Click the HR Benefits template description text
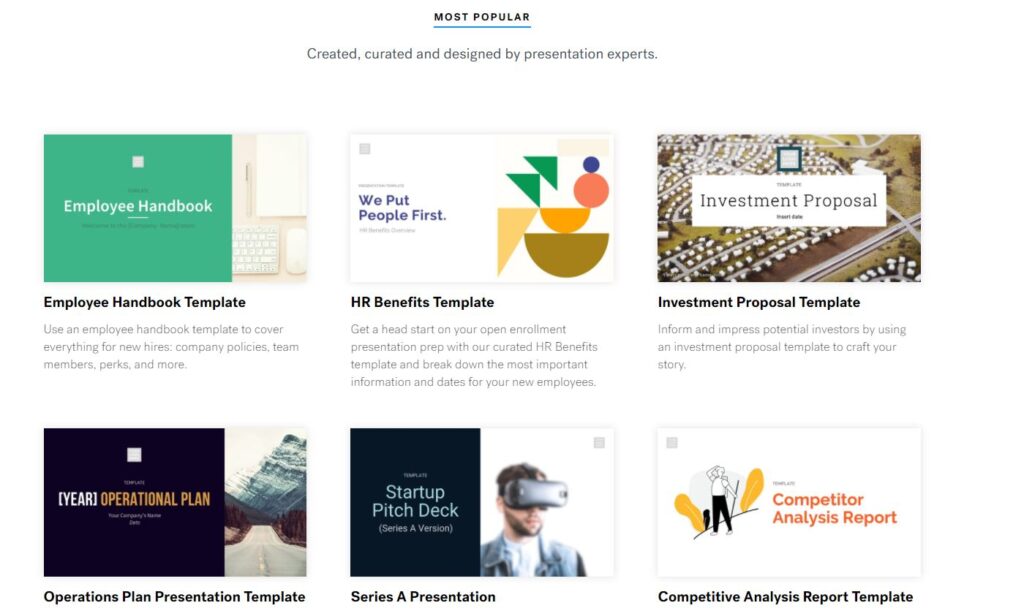The height and width of the screenshot is (611, 1024). tap(475, 356)
